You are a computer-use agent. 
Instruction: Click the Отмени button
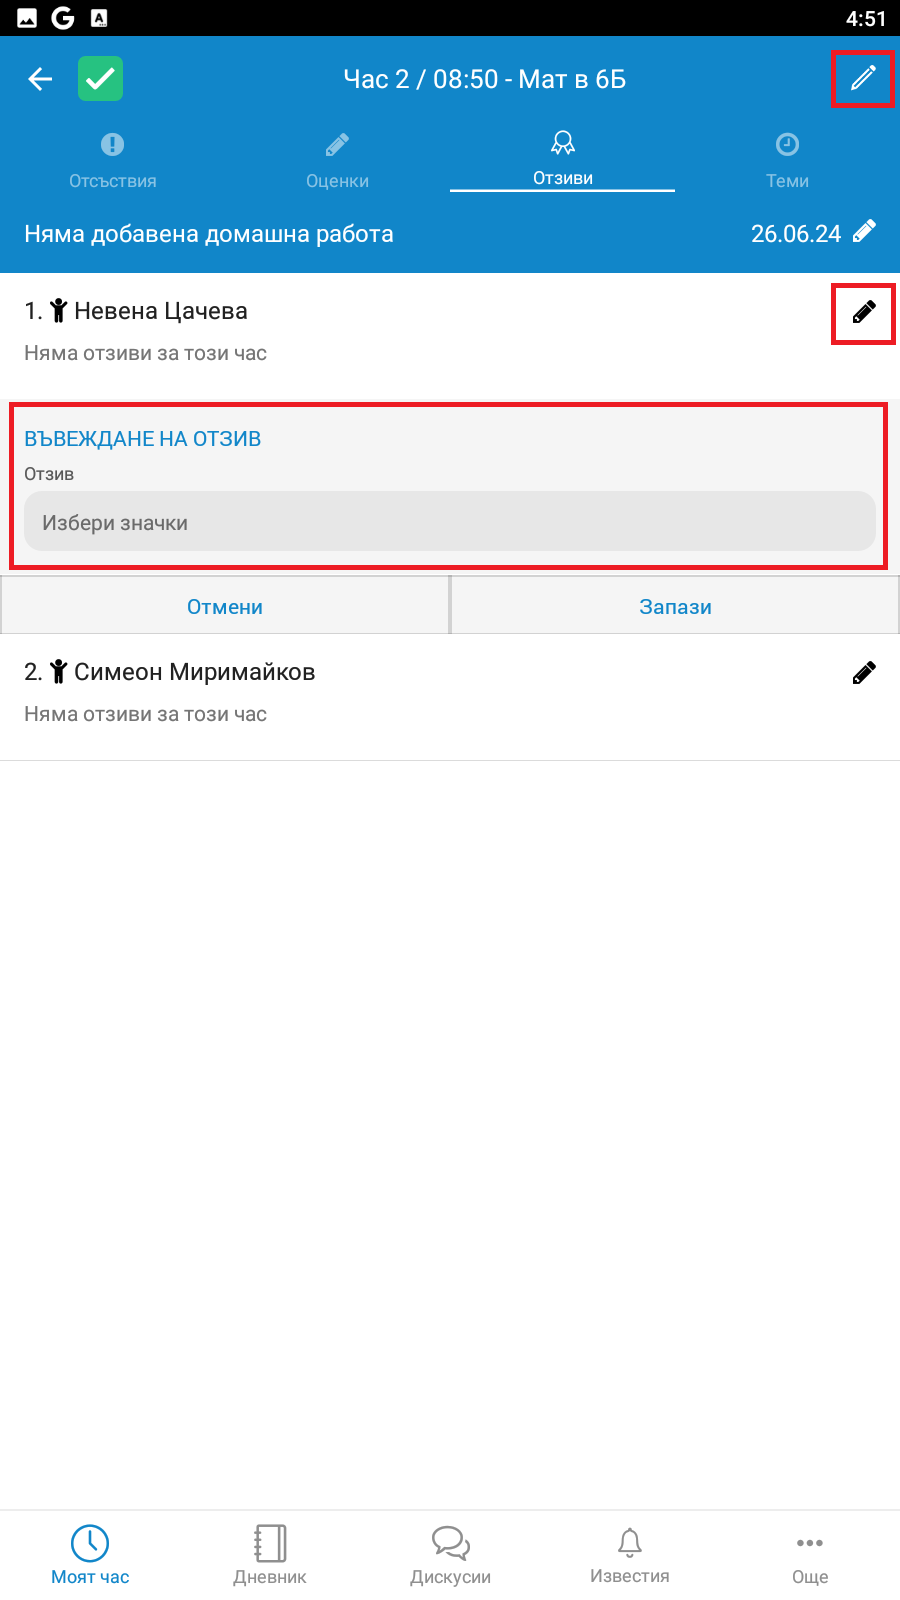(x=225, y=606)
